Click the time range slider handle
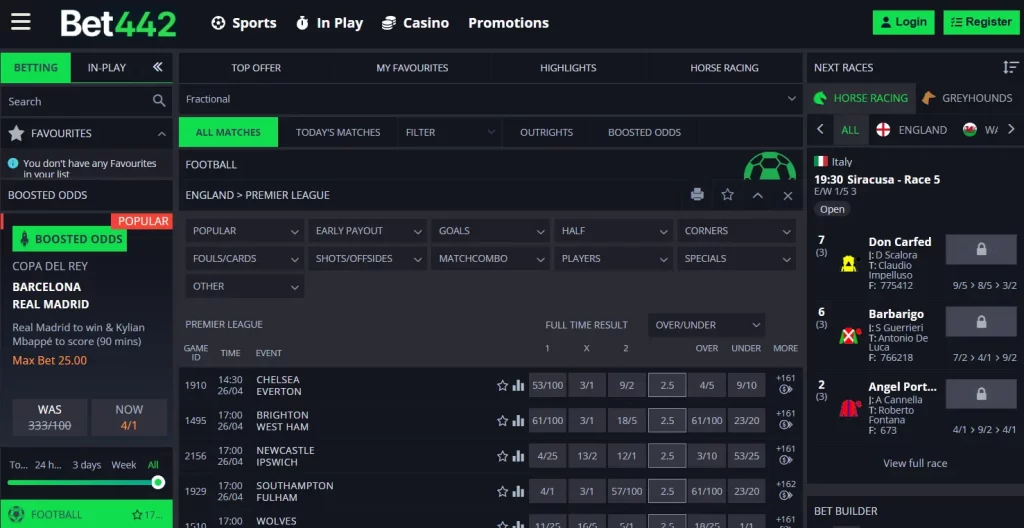The width and height of the screenshot is (1024, 528). (x=157, y=483)
